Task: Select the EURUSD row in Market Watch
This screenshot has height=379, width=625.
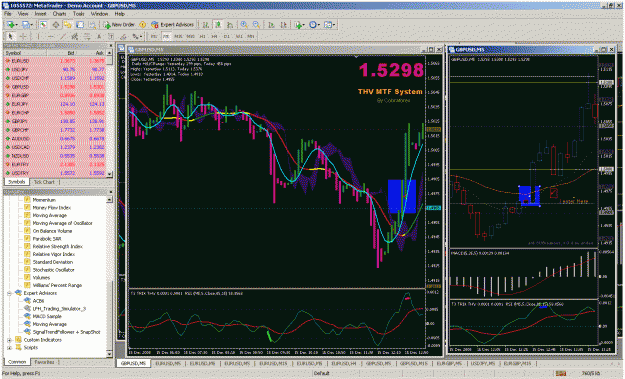Action: (55, 61)
